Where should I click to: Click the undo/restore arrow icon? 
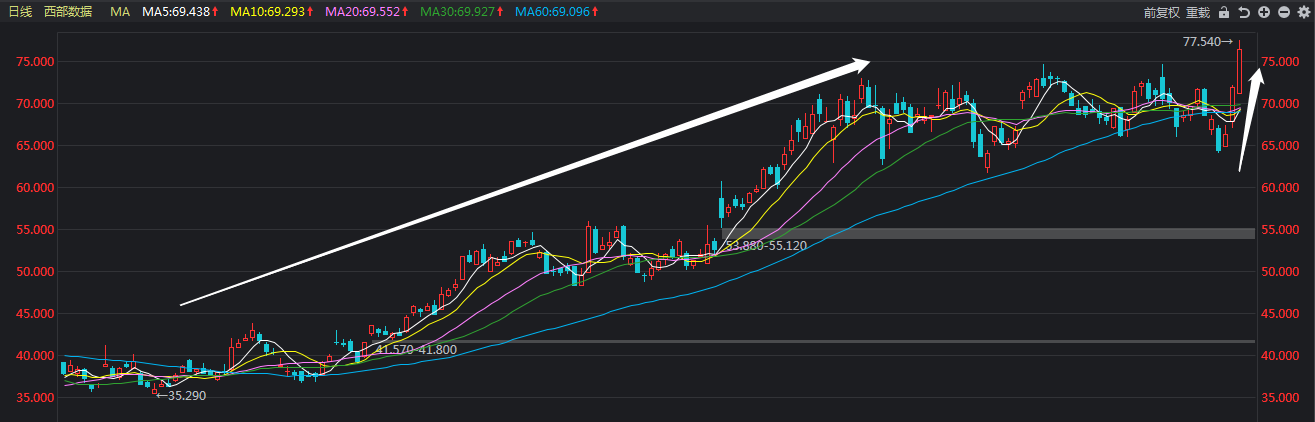pyautogui.click(x=1244, y=13)
